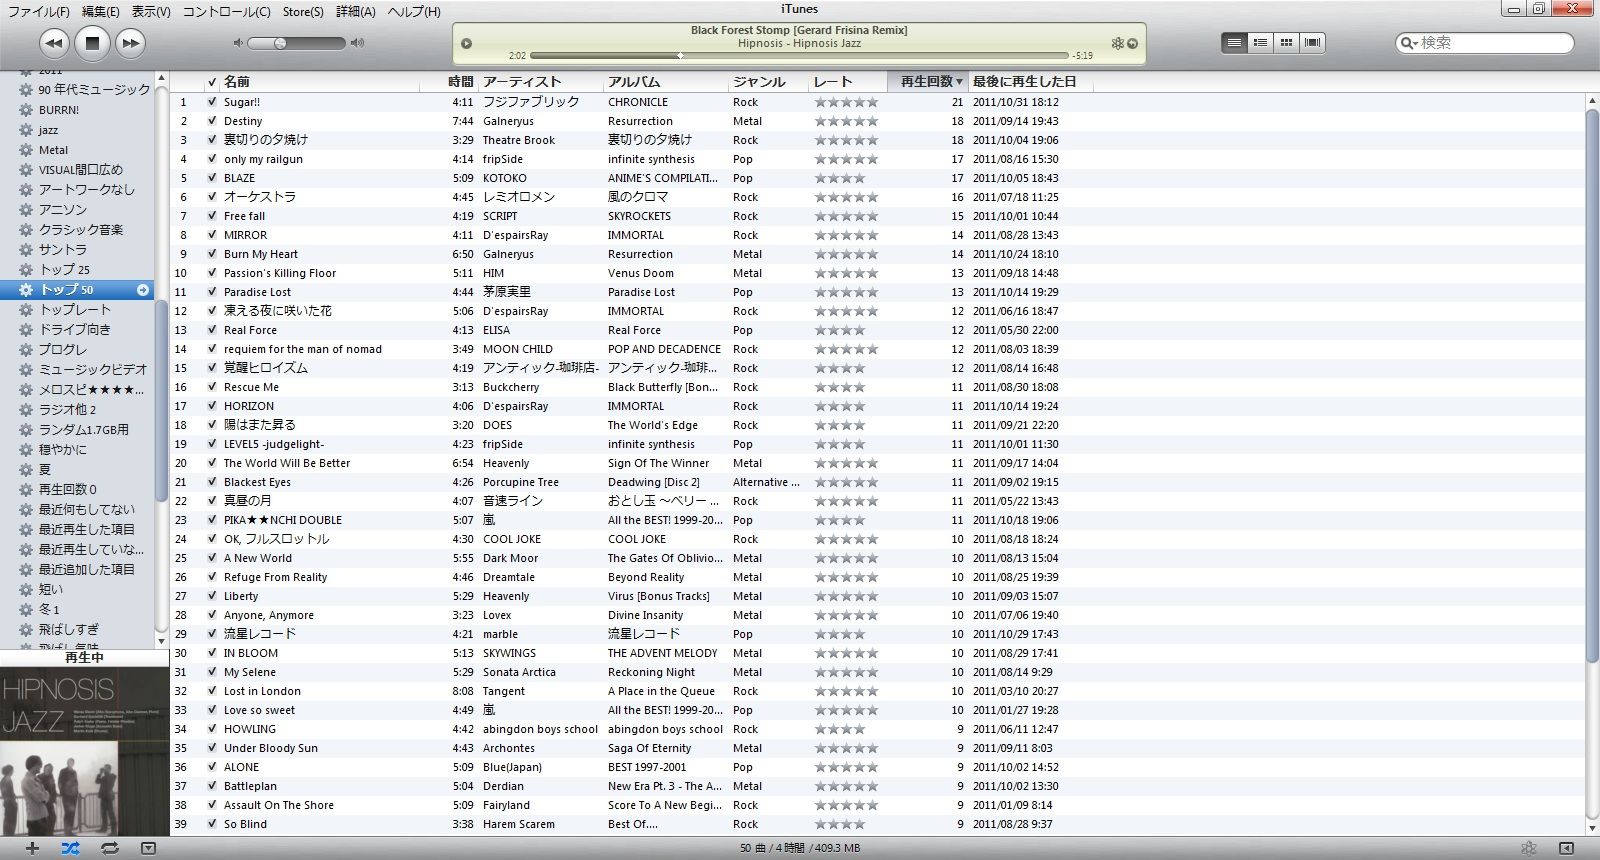Open the 詳細(A) menu
Image resolution: width=1600 pixels, height=860 pixels.
point(356,11)
